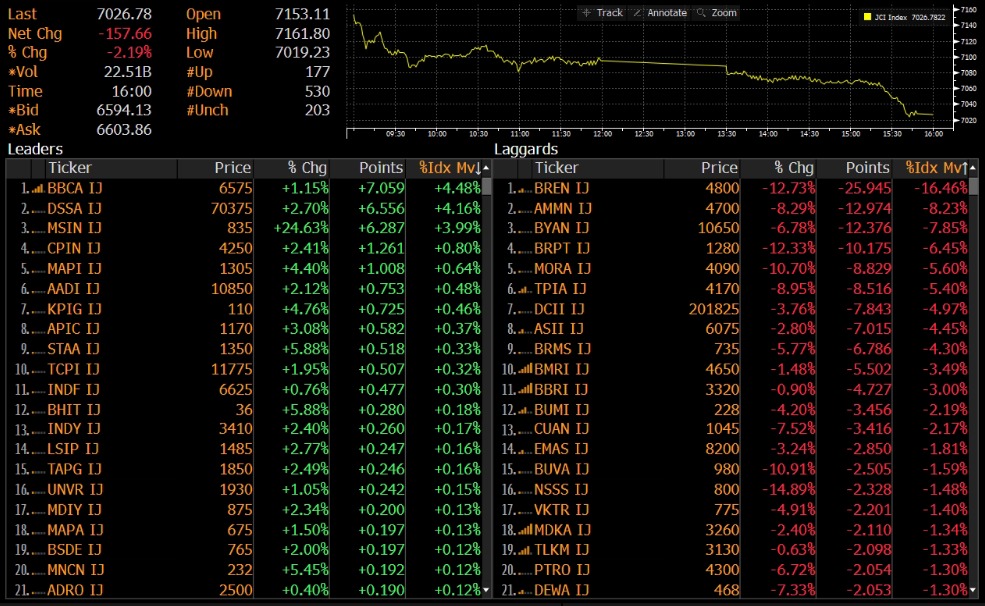Viewport: 985px width, 606px height.
Task: Click the bar-chart icon beside TLKM IJ
Action: pyautogui.click(x=525, y=550)
